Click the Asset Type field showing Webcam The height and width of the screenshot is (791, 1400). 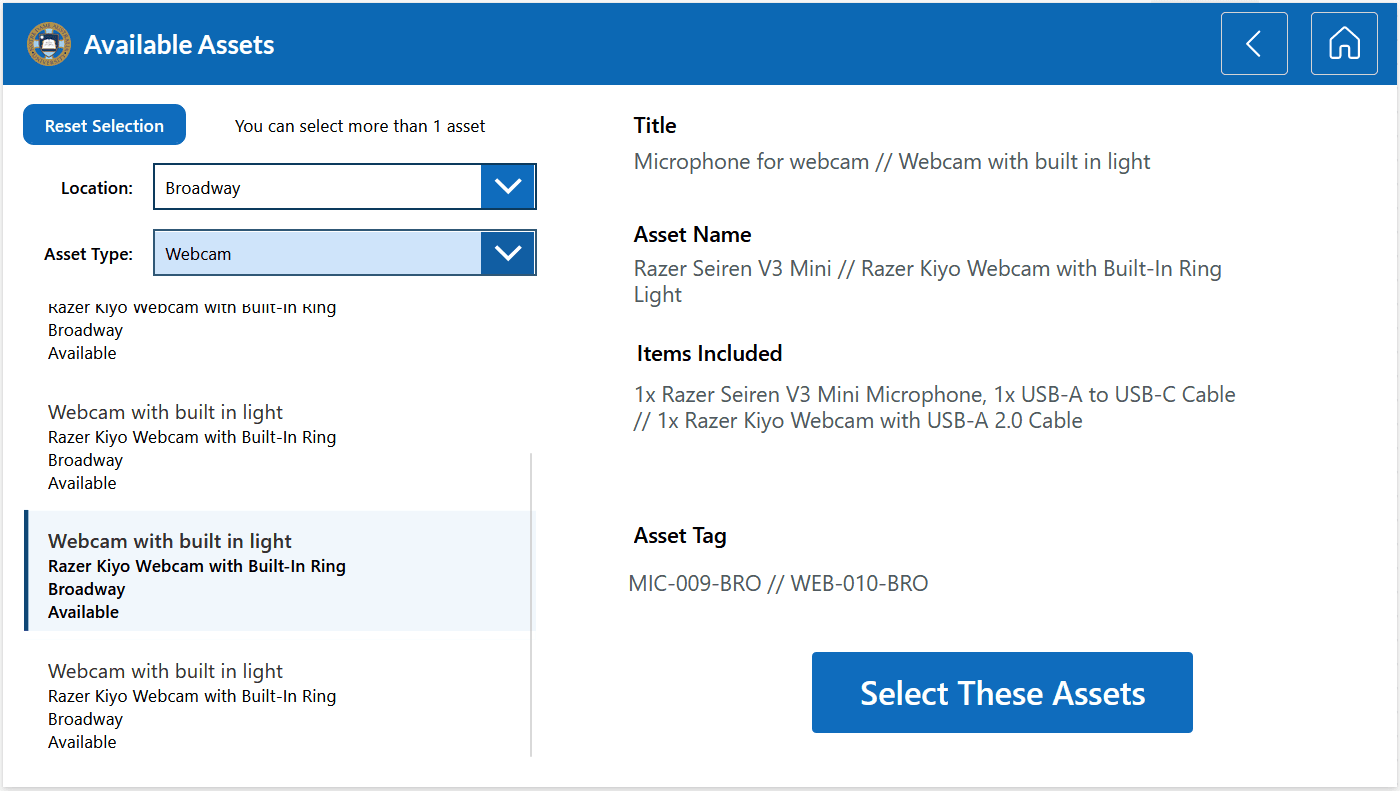317,253
